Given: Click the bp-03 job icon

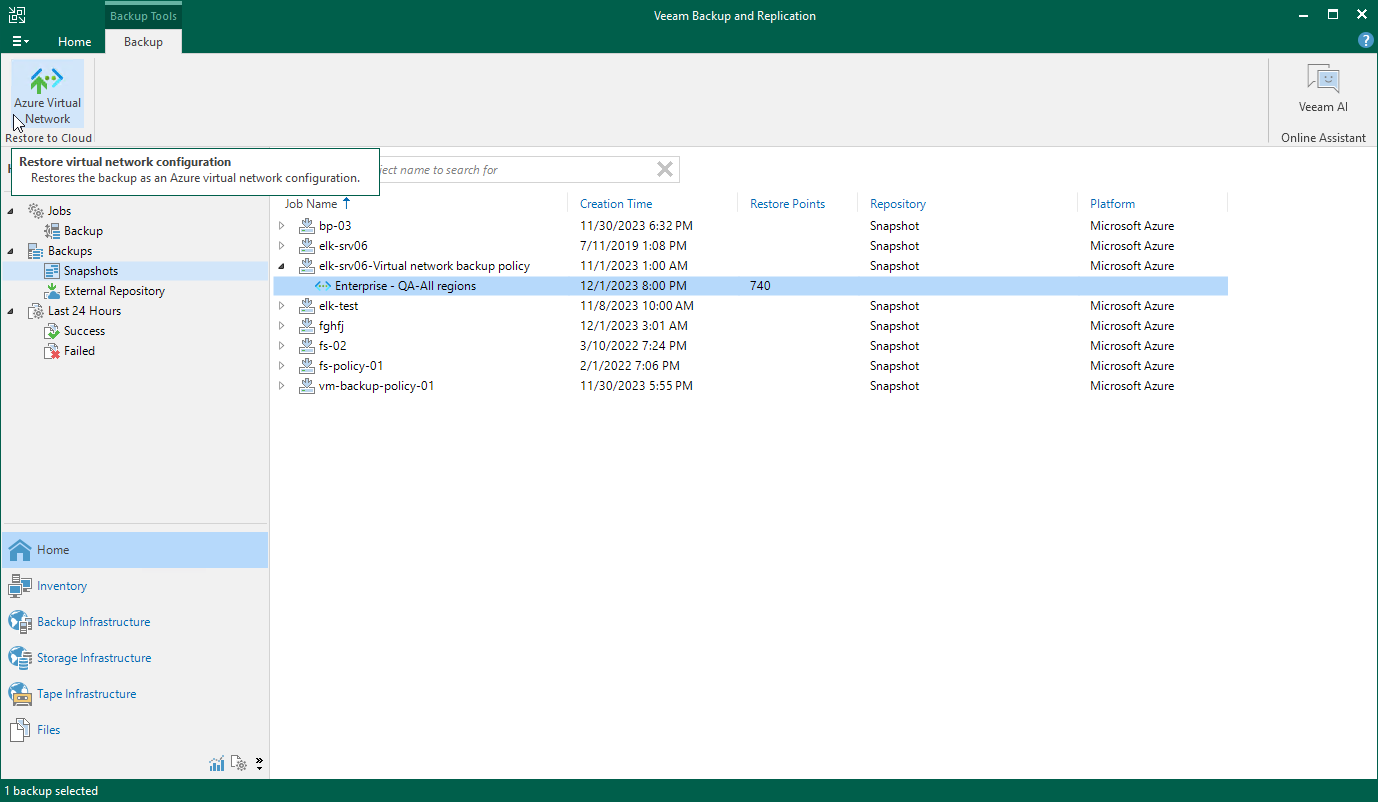Looking at the screenshot, I should [x=307, y=226].
